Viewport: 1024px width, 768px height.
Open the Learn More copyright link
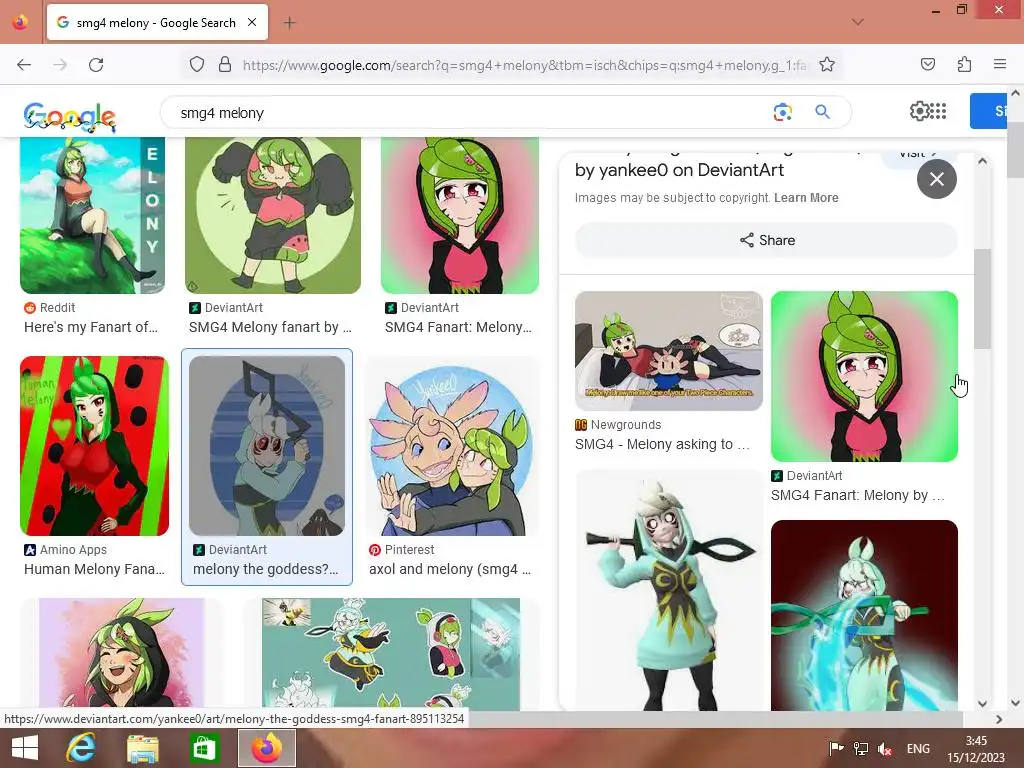[x=806, y=198]
